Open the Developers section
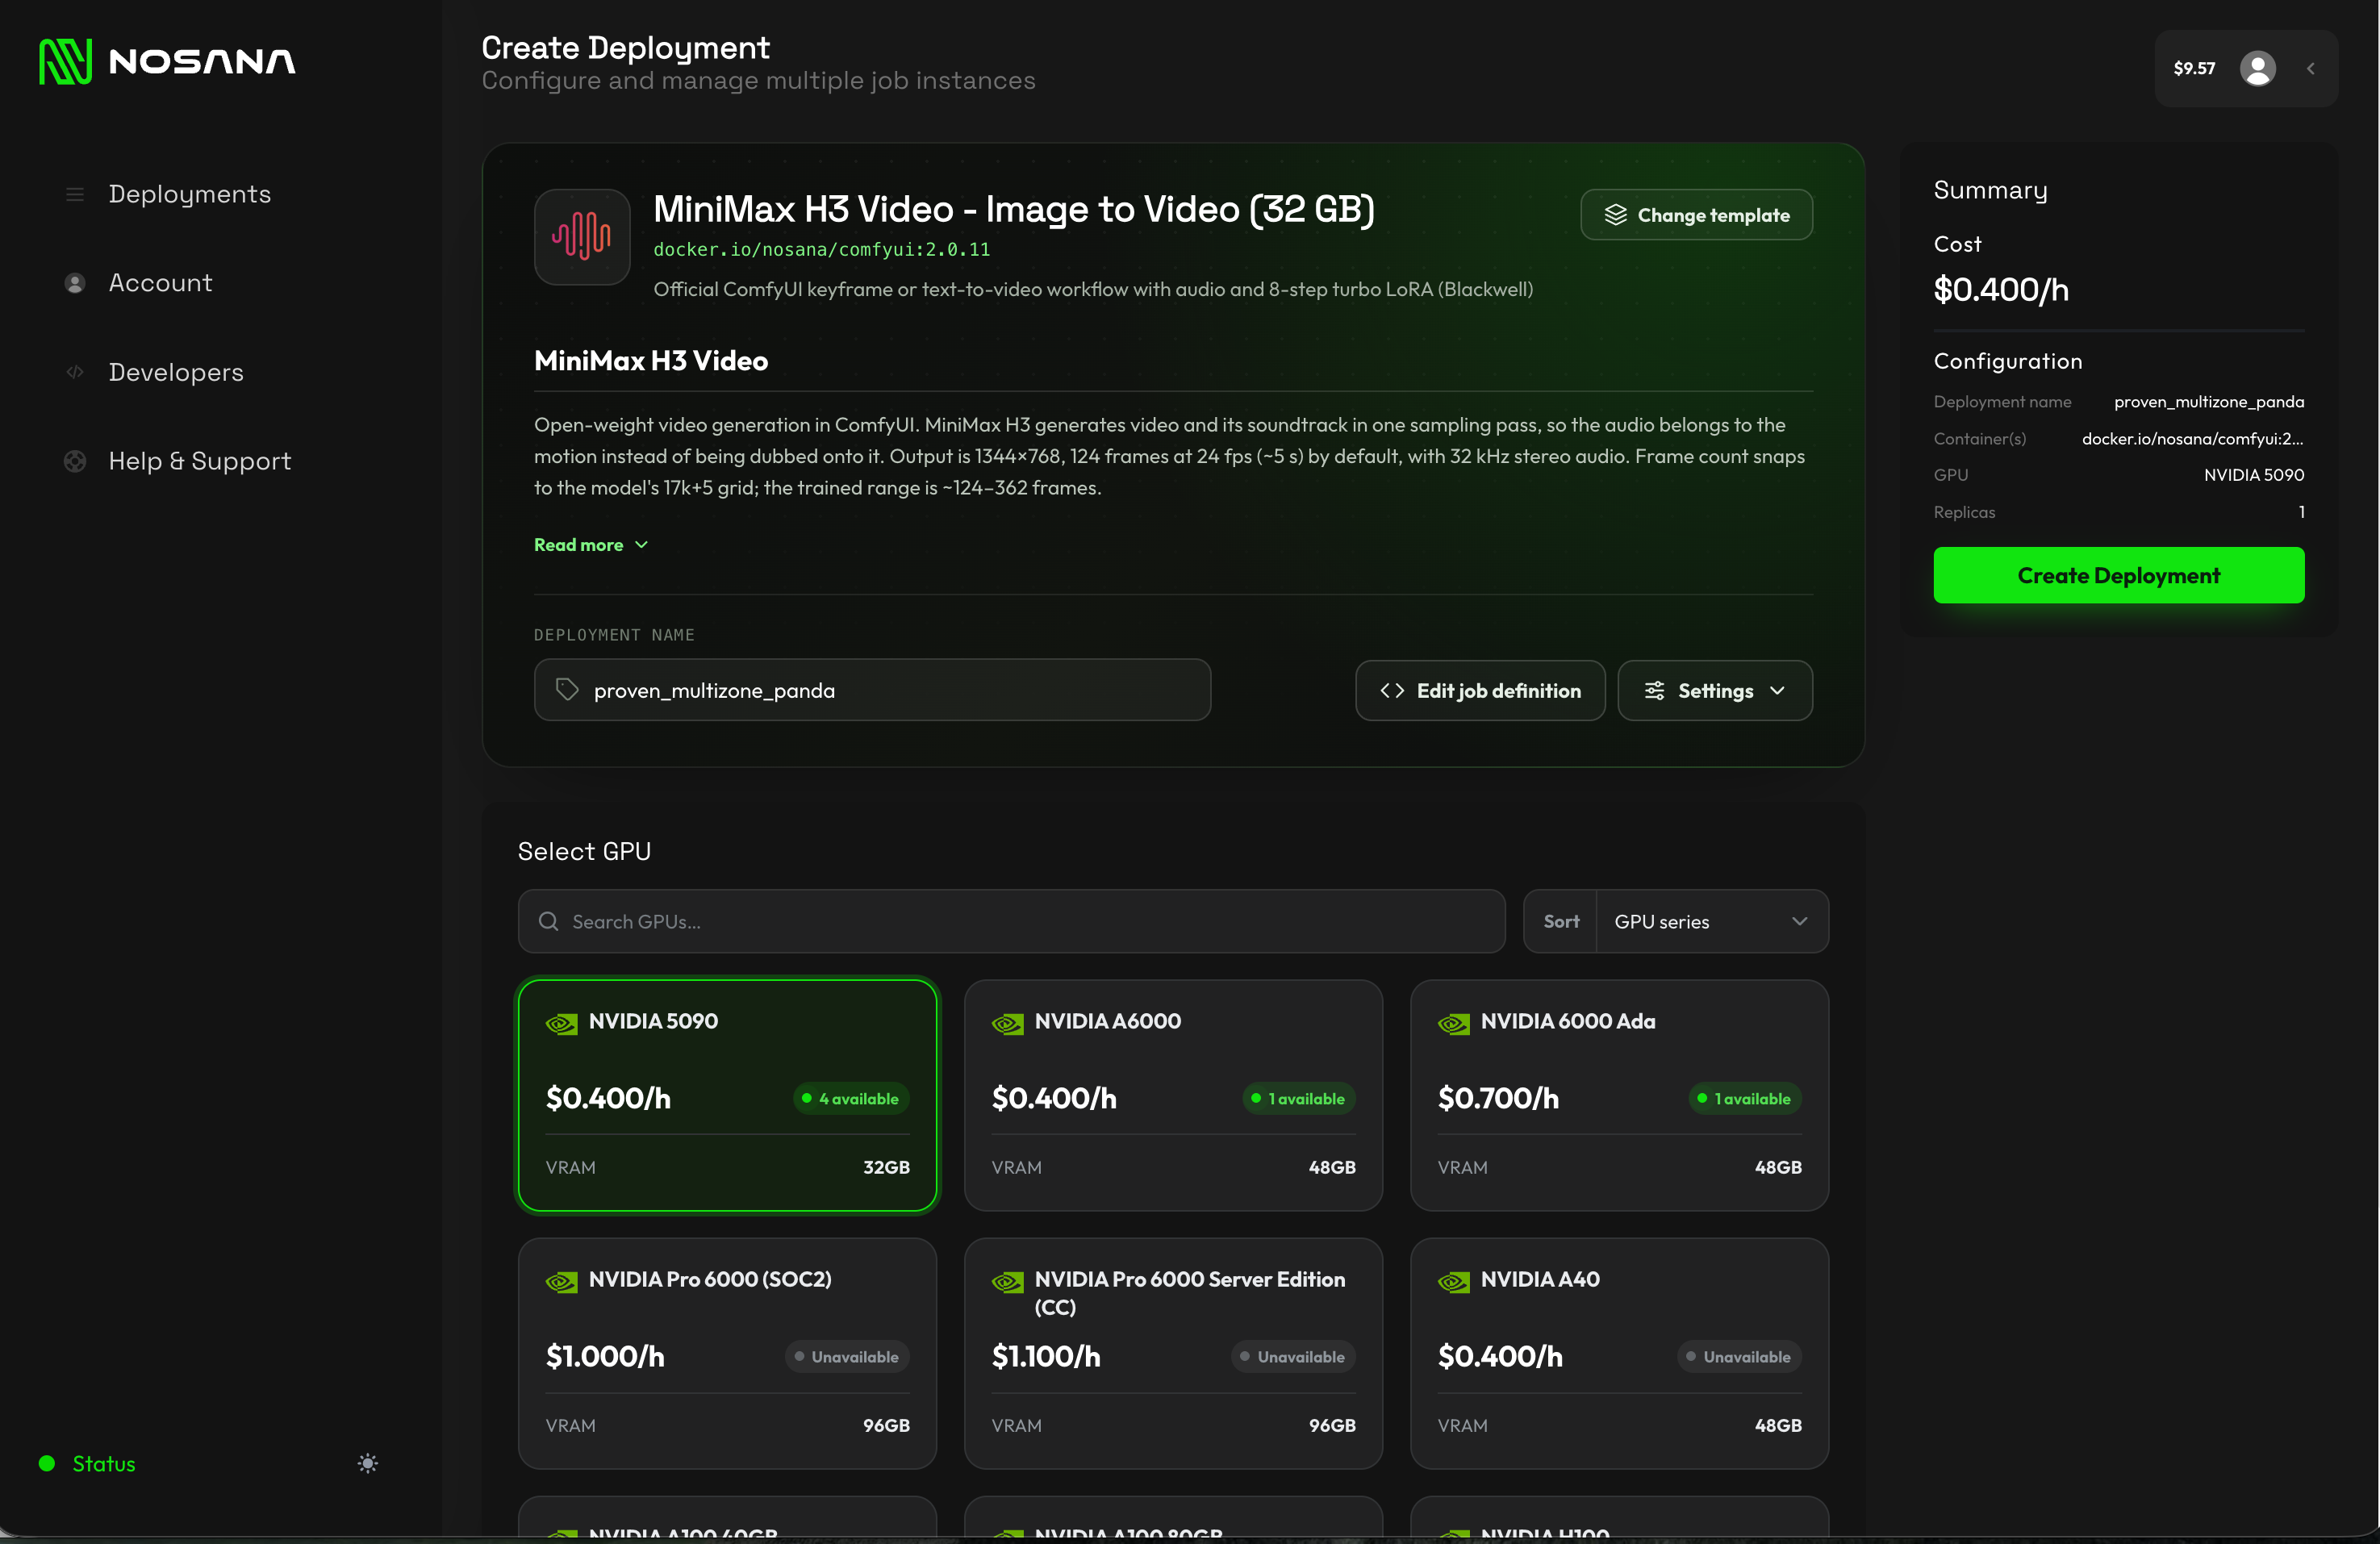Image resolution: width=2380 pixels, height=1544 pixels. (x=176, y=372)
